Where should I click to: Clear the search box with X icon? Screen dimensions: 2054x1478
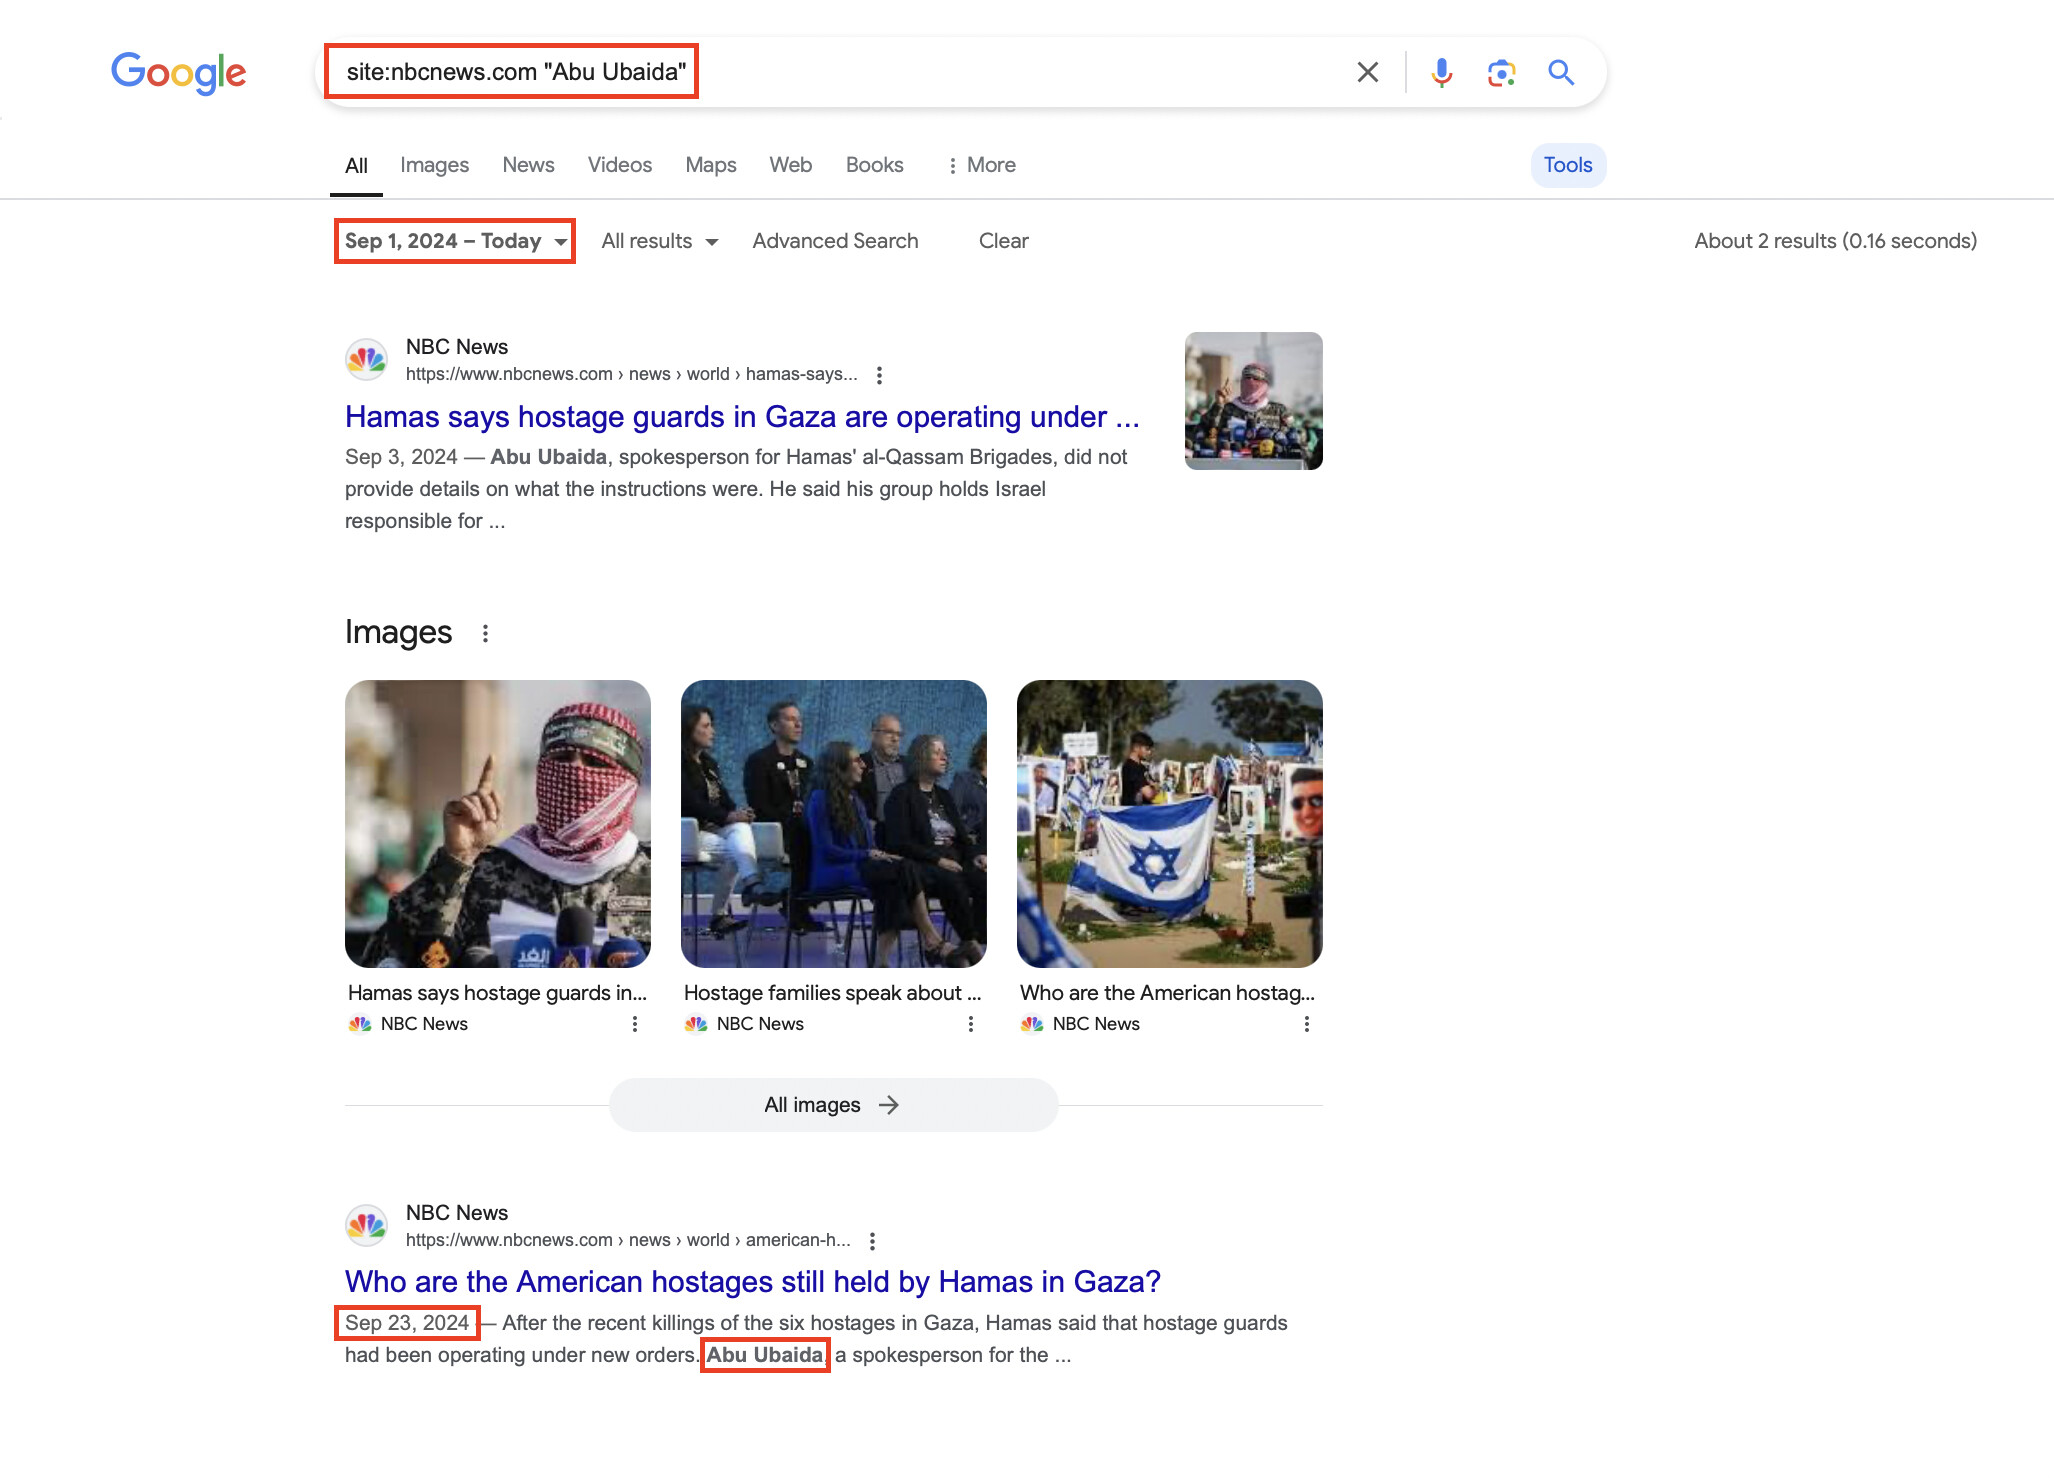tap(1367, 72)
